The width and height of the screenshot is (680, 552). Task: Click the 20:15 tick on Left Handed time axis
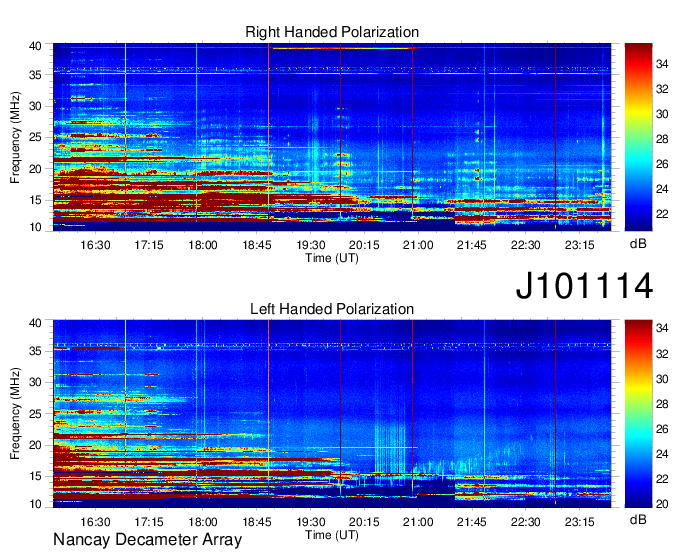pos(364,522)
